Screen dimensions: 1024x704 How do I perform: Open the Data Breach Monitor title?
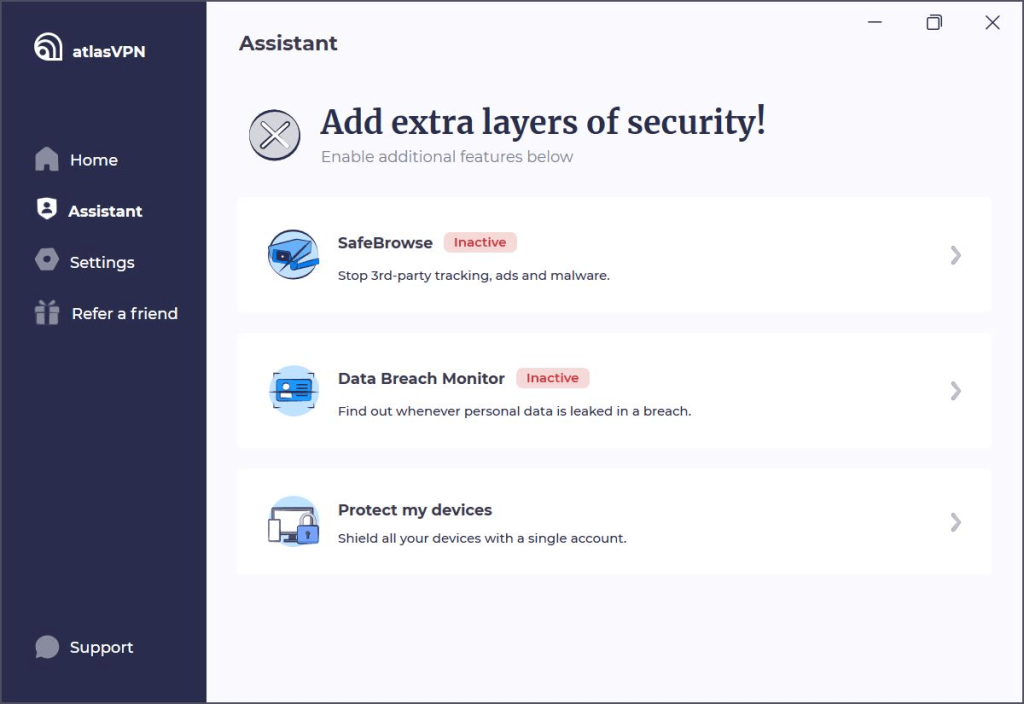tap(421, 379)
